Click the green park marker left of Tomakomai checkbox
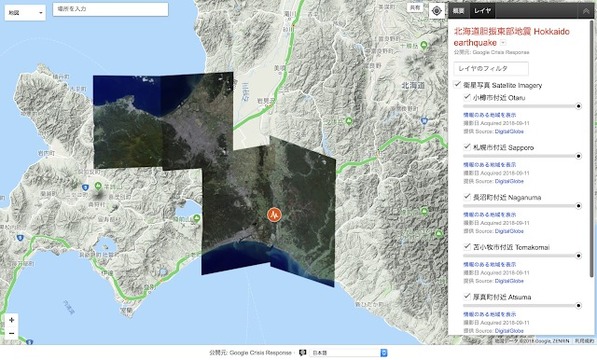 tap(439, 233)
